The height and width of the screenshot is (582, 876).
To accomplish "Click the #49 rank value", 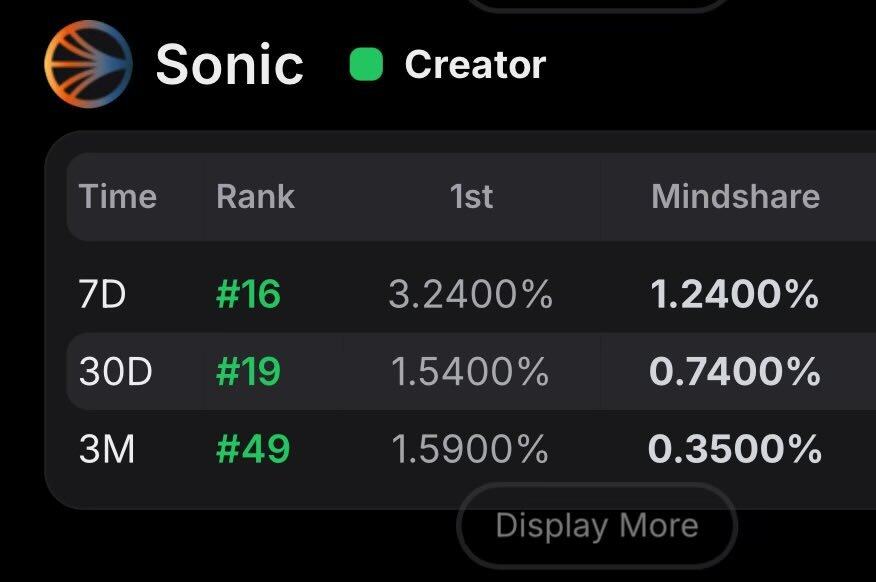I will [252, 449].
